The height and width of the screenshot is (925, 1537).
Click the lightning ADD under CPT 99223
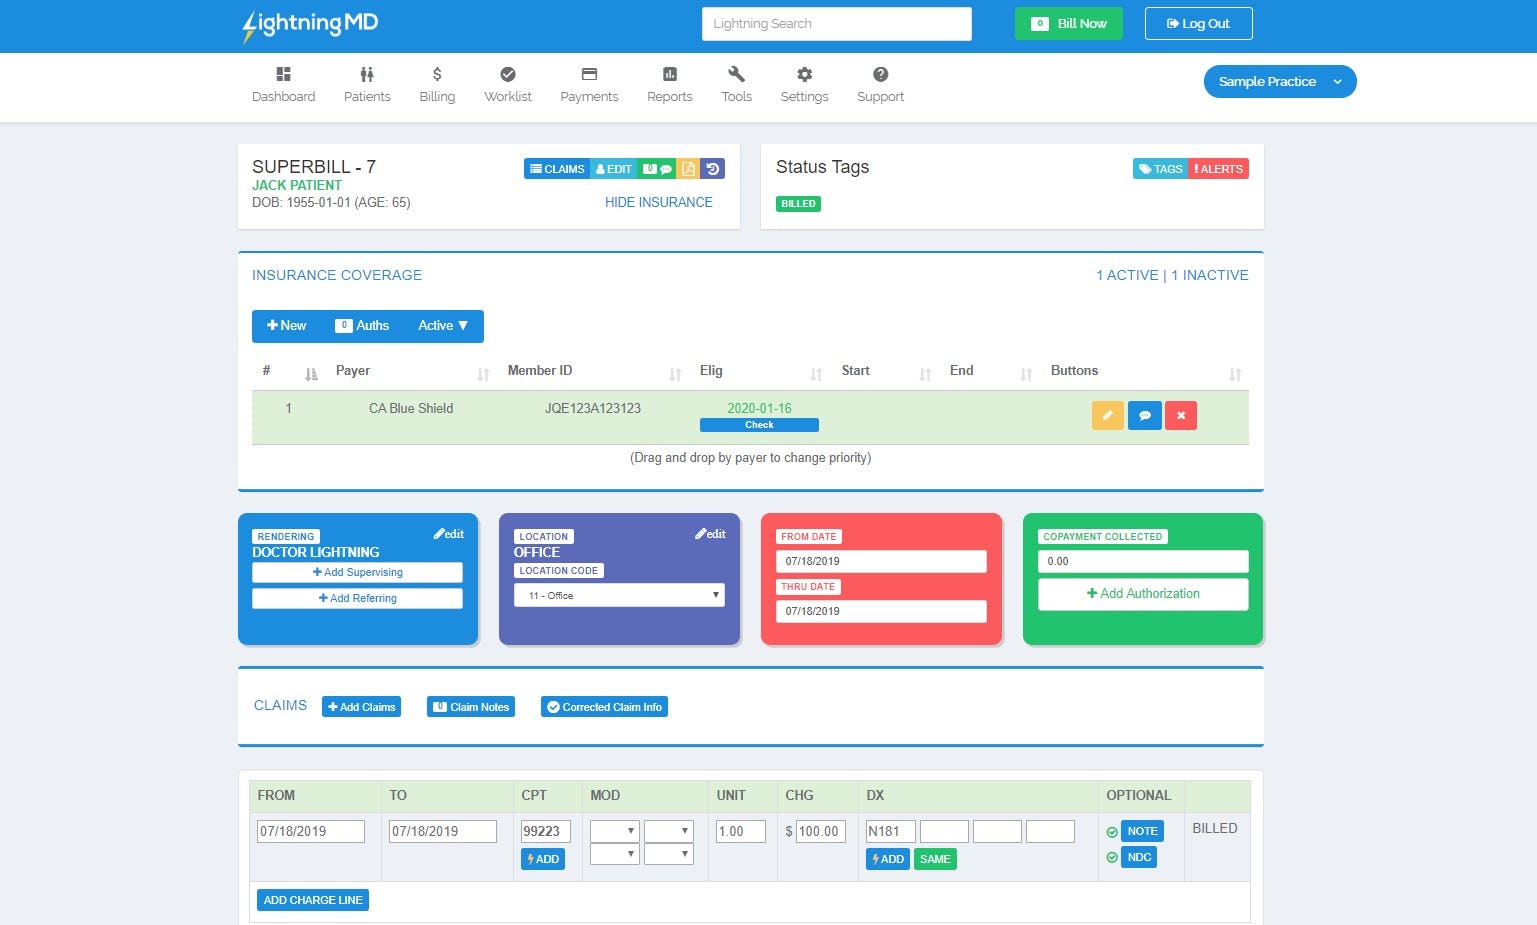(543, 858)
